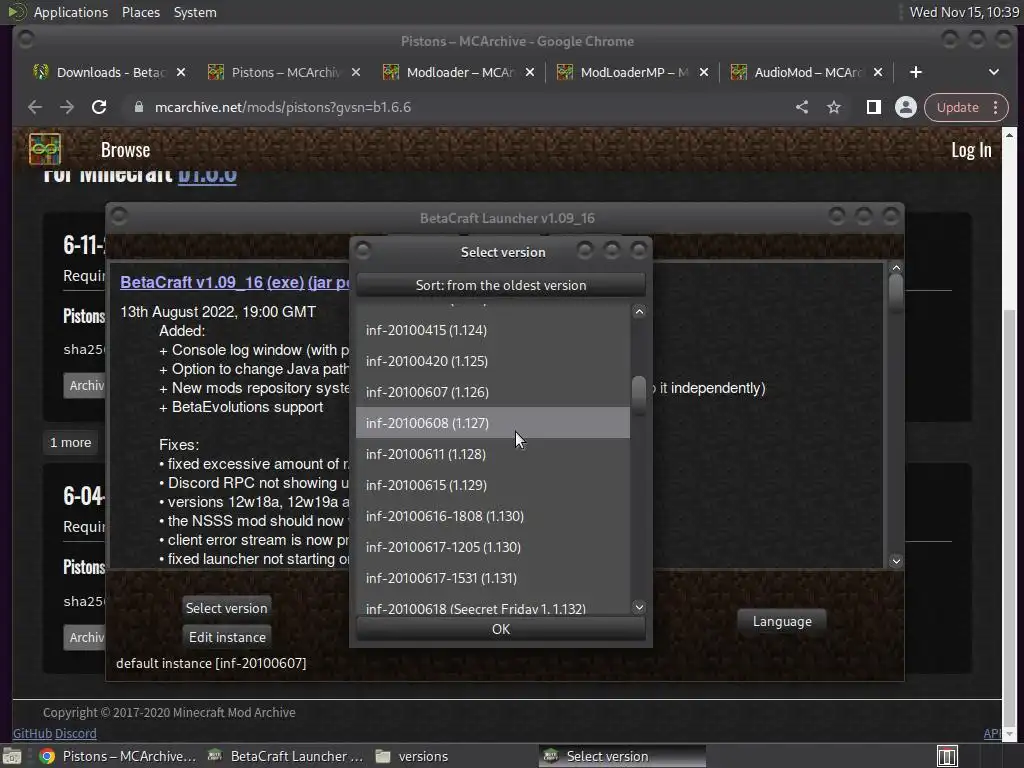This screenshot has width=1024, height=768.
Task: Open Edit instance in BetaCraft Launcher
Action: (x=227, y=637)
